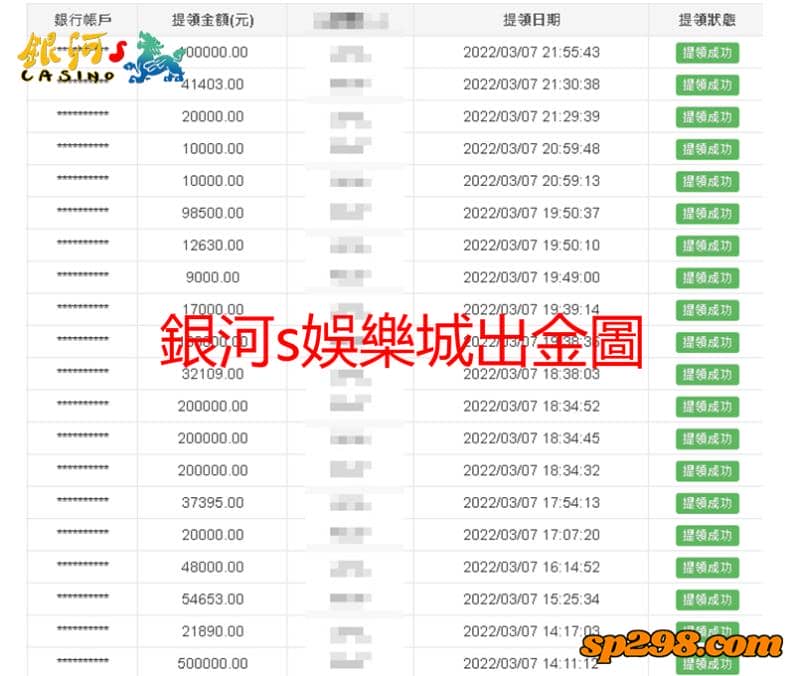
Task: Click the 提領日期 column header
Action: [531, 20]
